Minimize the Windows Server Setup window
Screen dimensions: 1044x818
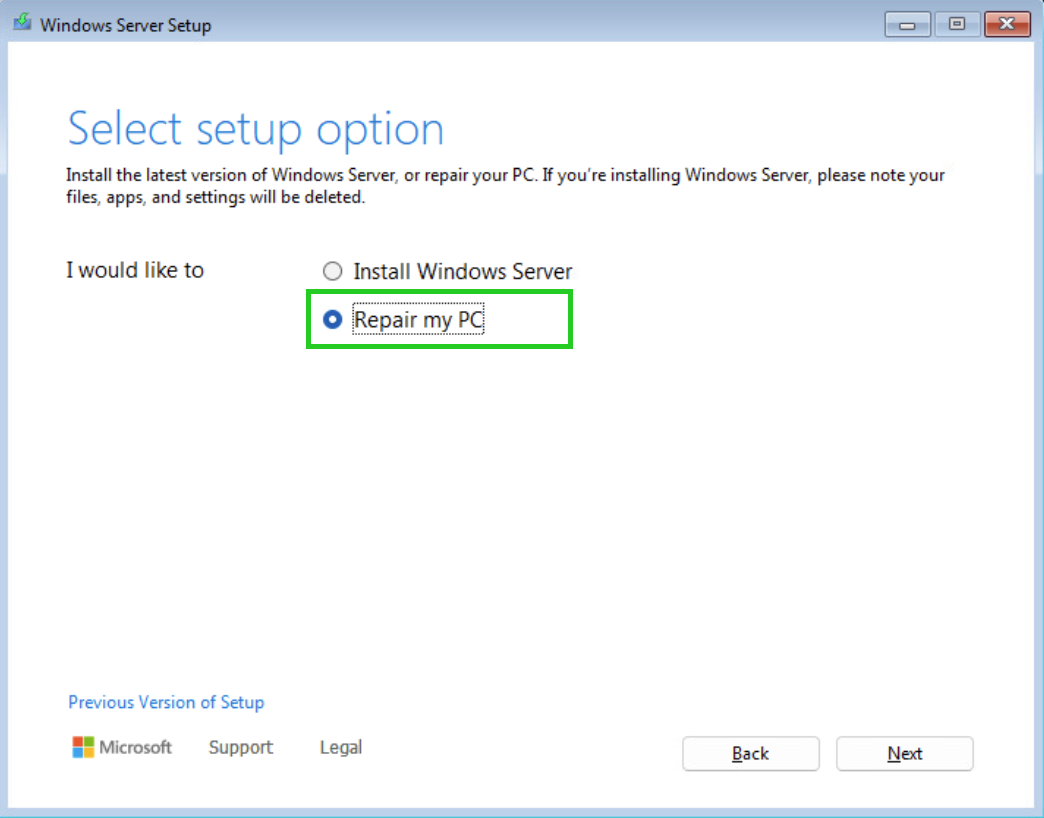click(906, 24)
